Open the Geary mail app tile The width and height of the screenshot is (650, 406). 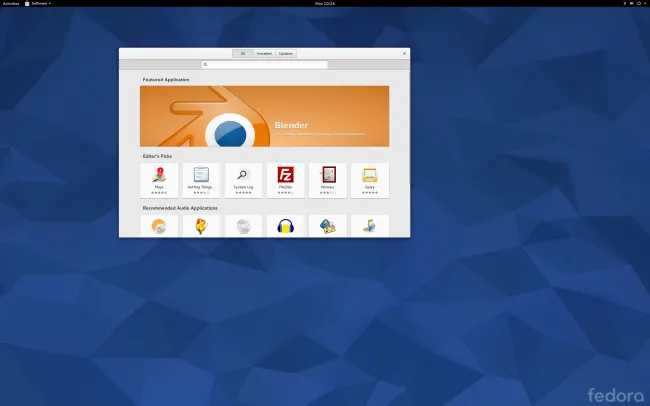click(370, 180)
